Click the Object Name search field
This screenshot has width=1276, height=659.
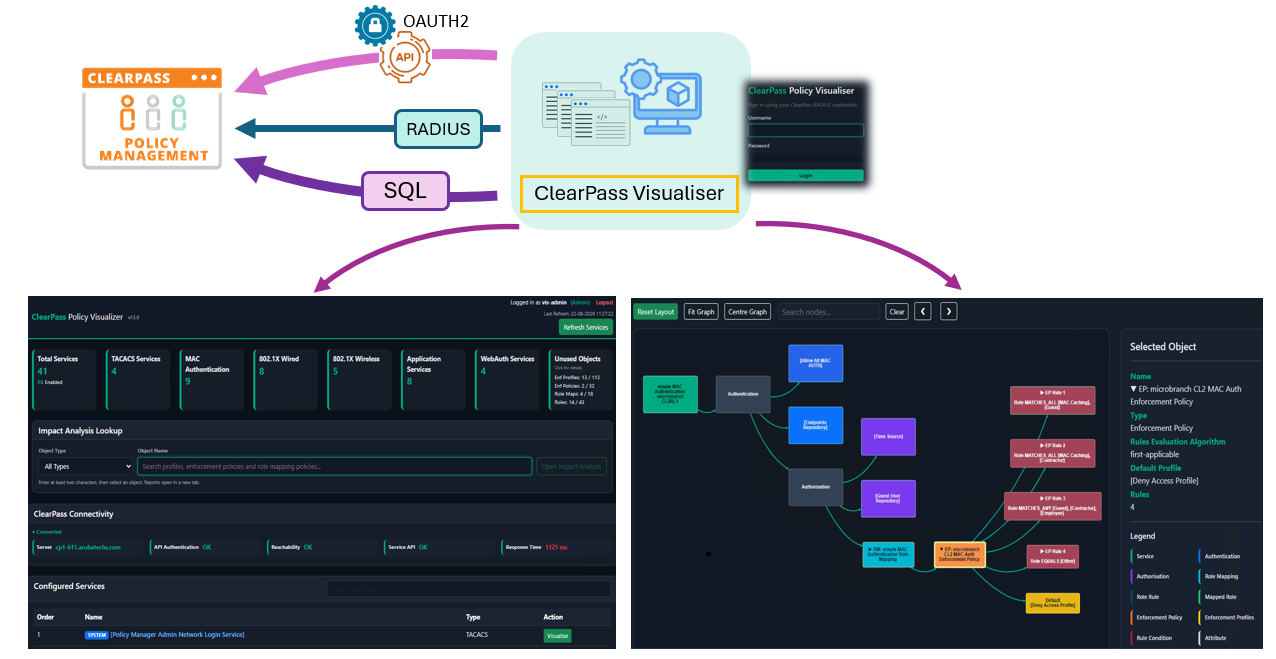point(334,466)
